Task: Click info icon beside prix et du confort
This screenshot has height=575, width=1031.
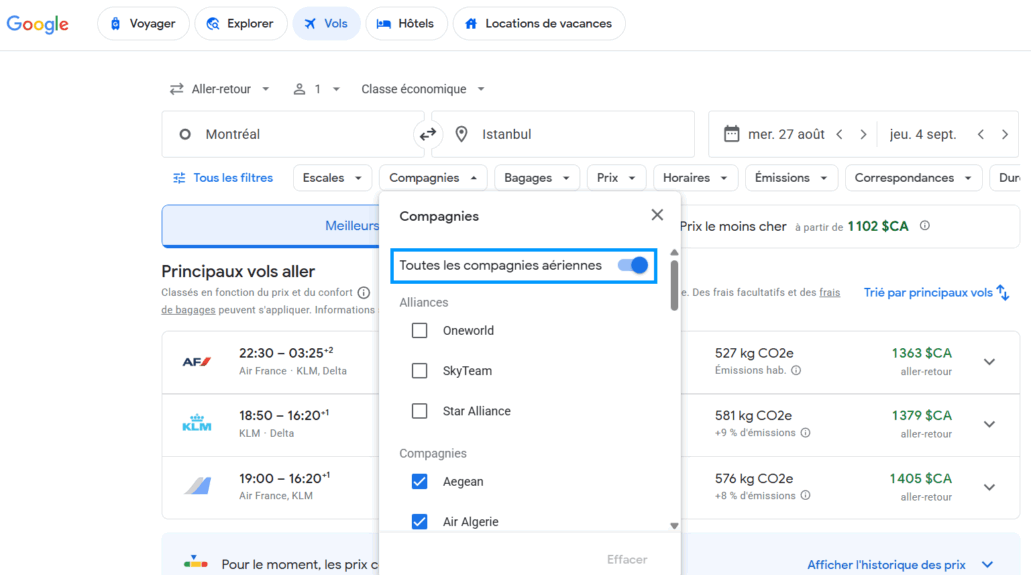Action: pyautogui.click(x=364, y=292)
